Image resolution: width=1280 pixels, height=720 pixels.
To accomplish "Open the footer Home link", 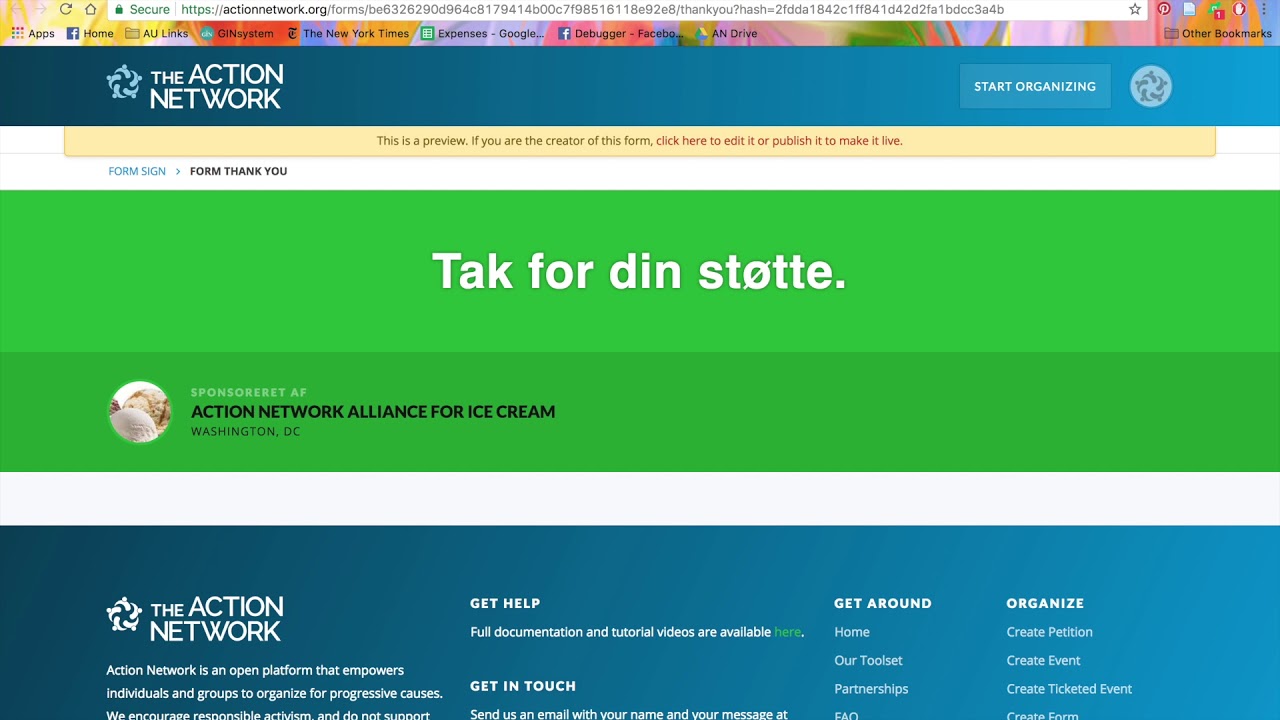I will (x=852, y=632).
